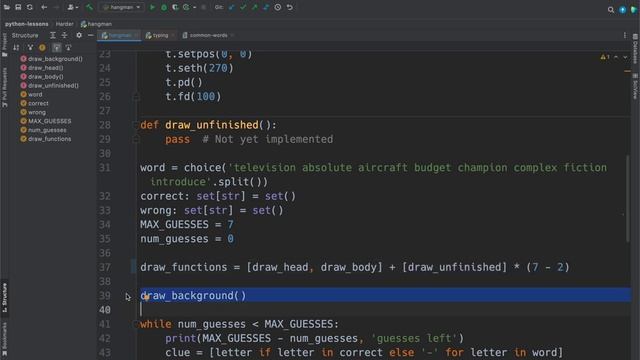Open the Profile run options dropdown arrow
Screen dimensions: 640x360
click(195, 7)
